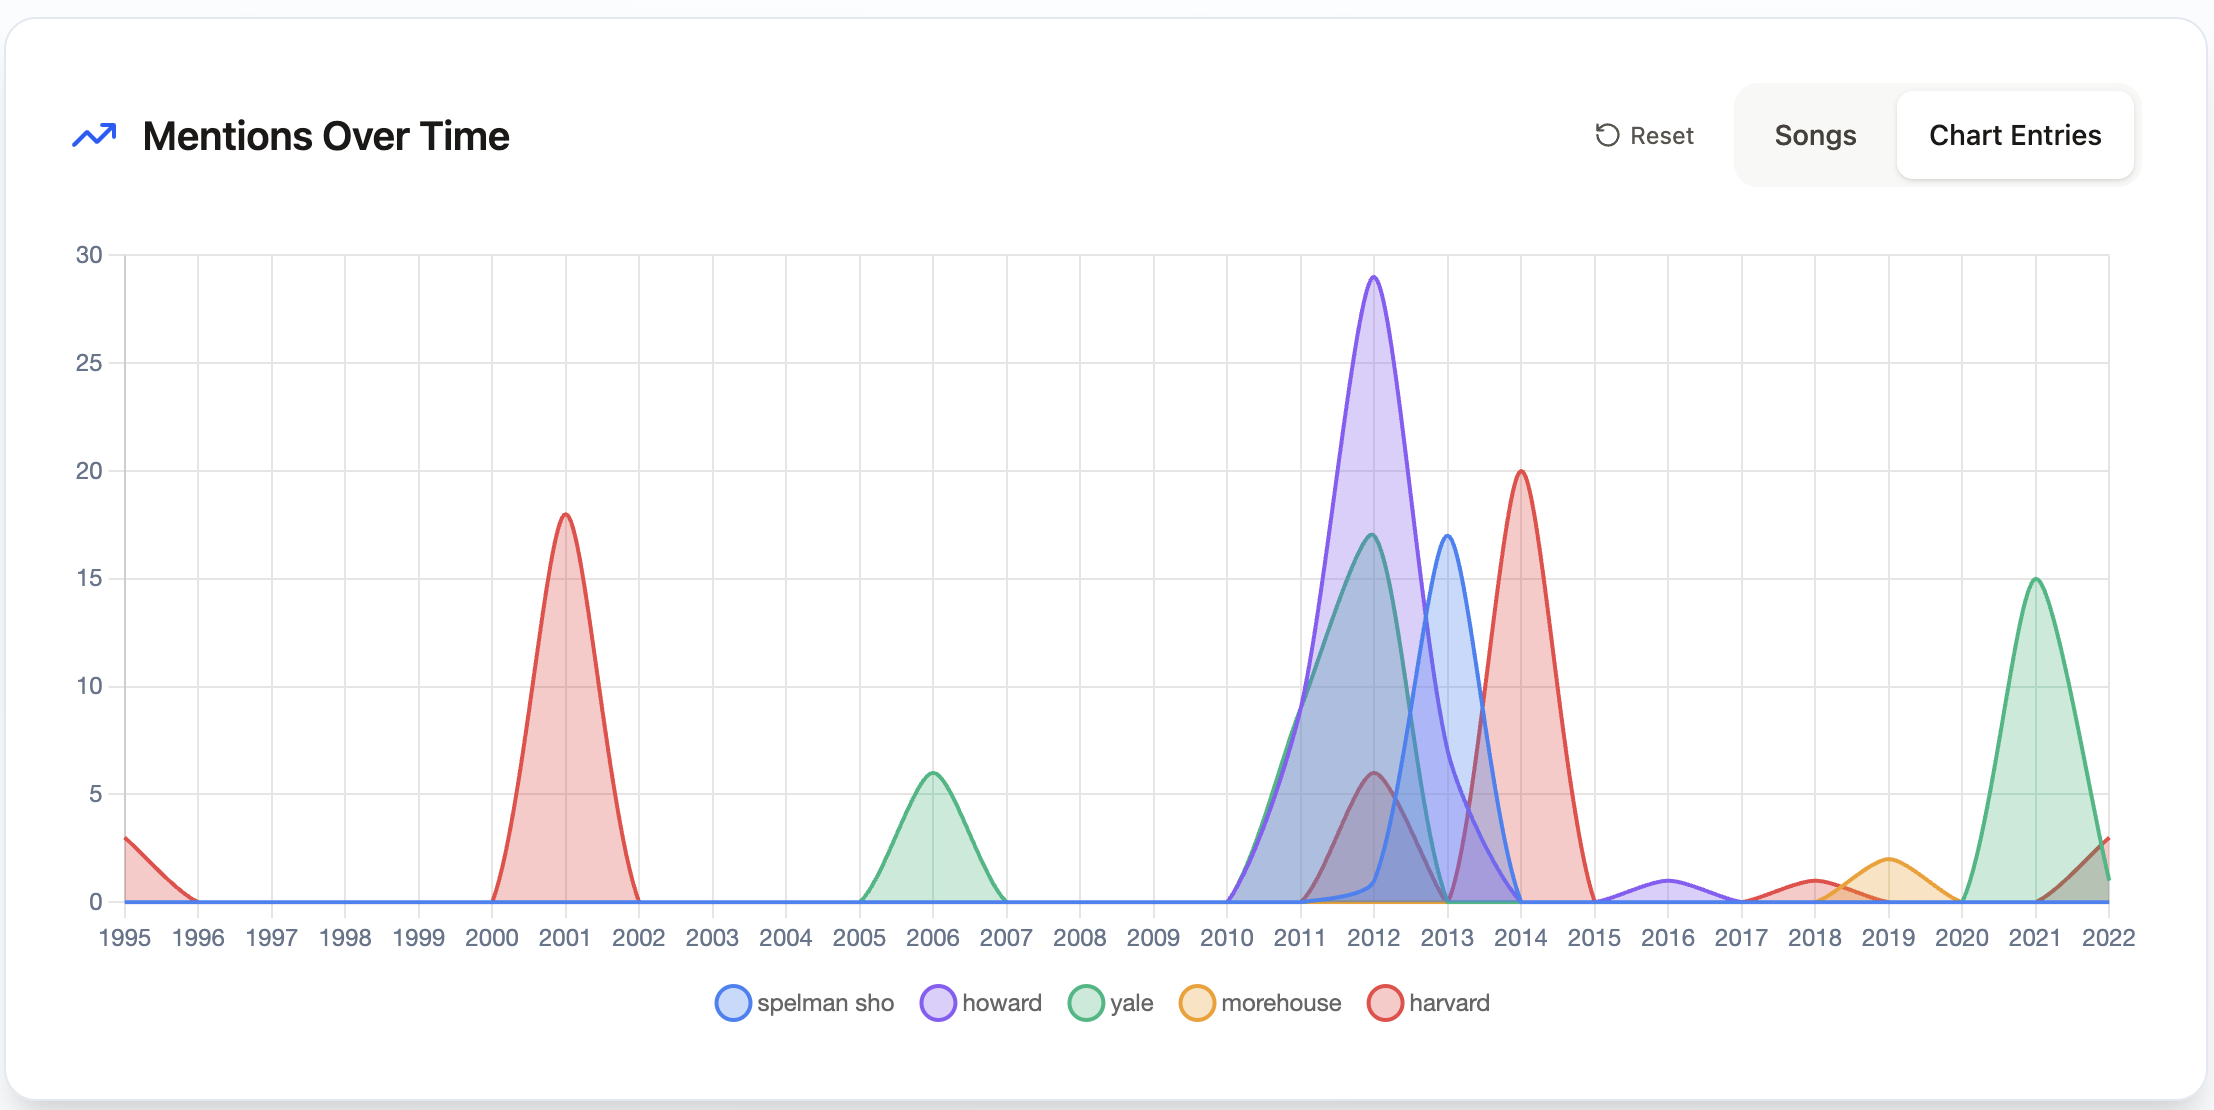Toggle howard purple legend circle
This screenshot has width=2214, height=1110.
938,1003
